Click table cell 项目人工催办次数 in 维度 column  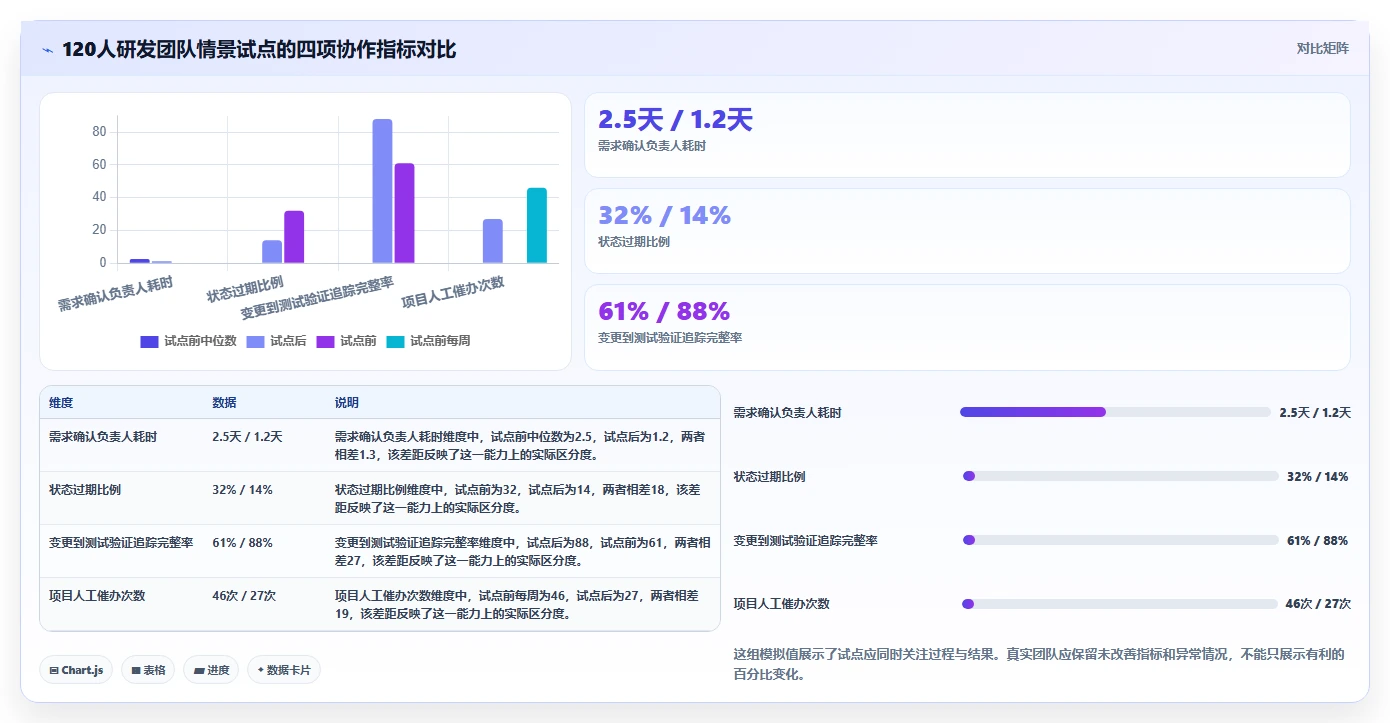(97, 596)
